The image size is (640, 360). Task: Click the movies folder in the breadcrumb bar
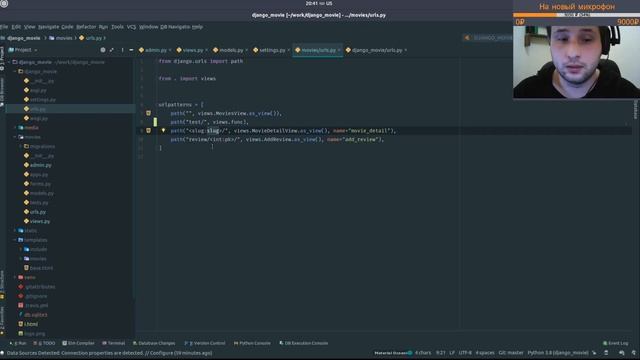(60, 38)
